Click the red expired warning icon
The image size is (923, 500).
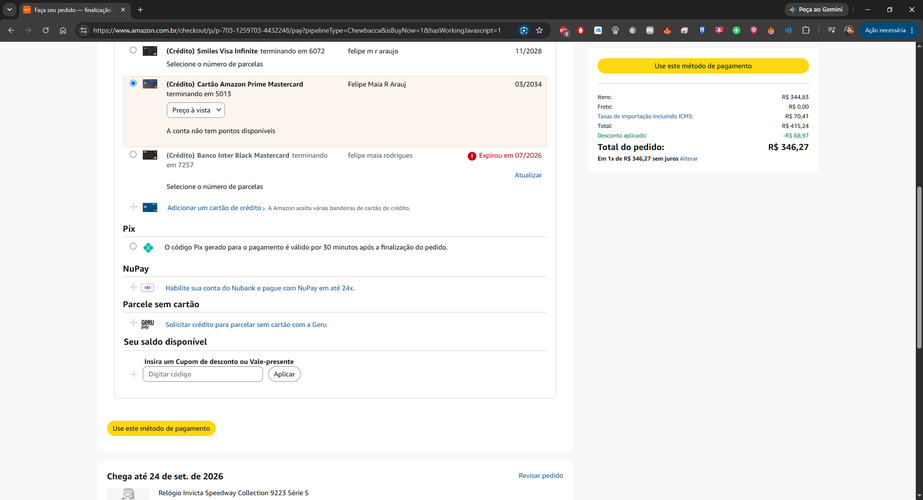[472, 156]
